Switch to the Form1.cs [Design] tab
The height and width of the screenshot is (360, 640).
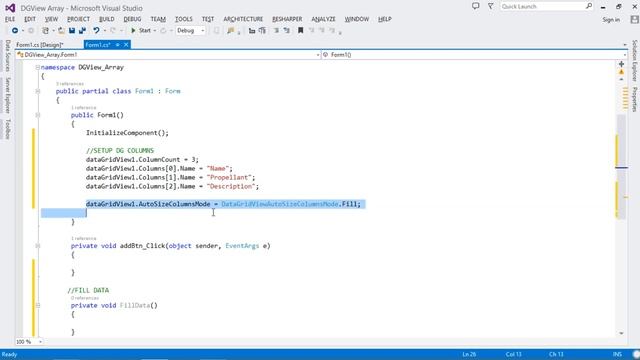point(40,45)
